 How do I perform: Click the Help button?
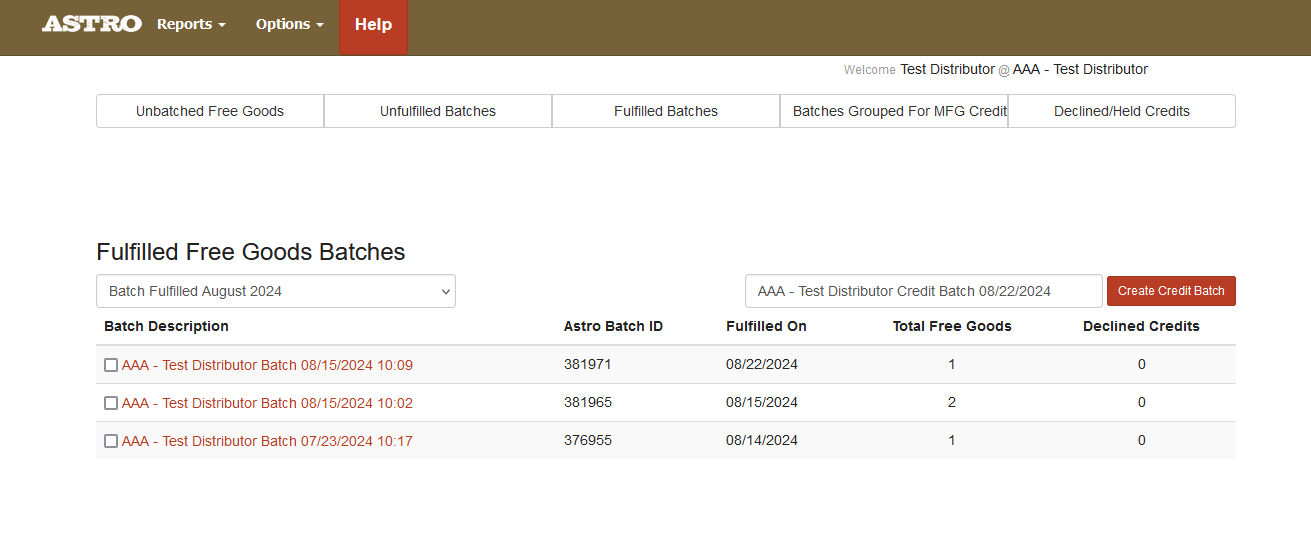(373, 27)
